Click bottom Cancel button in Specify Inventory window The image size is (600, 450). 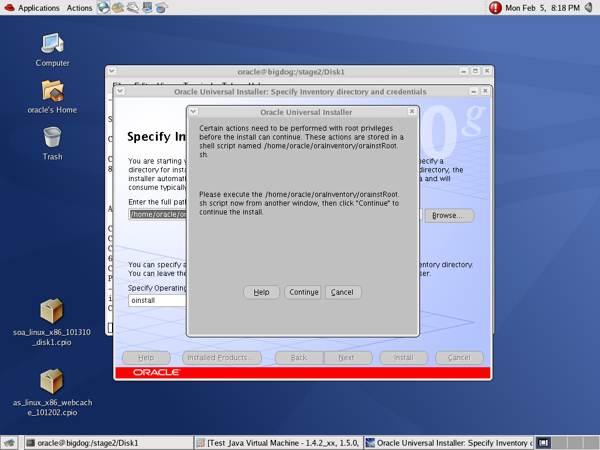click(459, 358)
